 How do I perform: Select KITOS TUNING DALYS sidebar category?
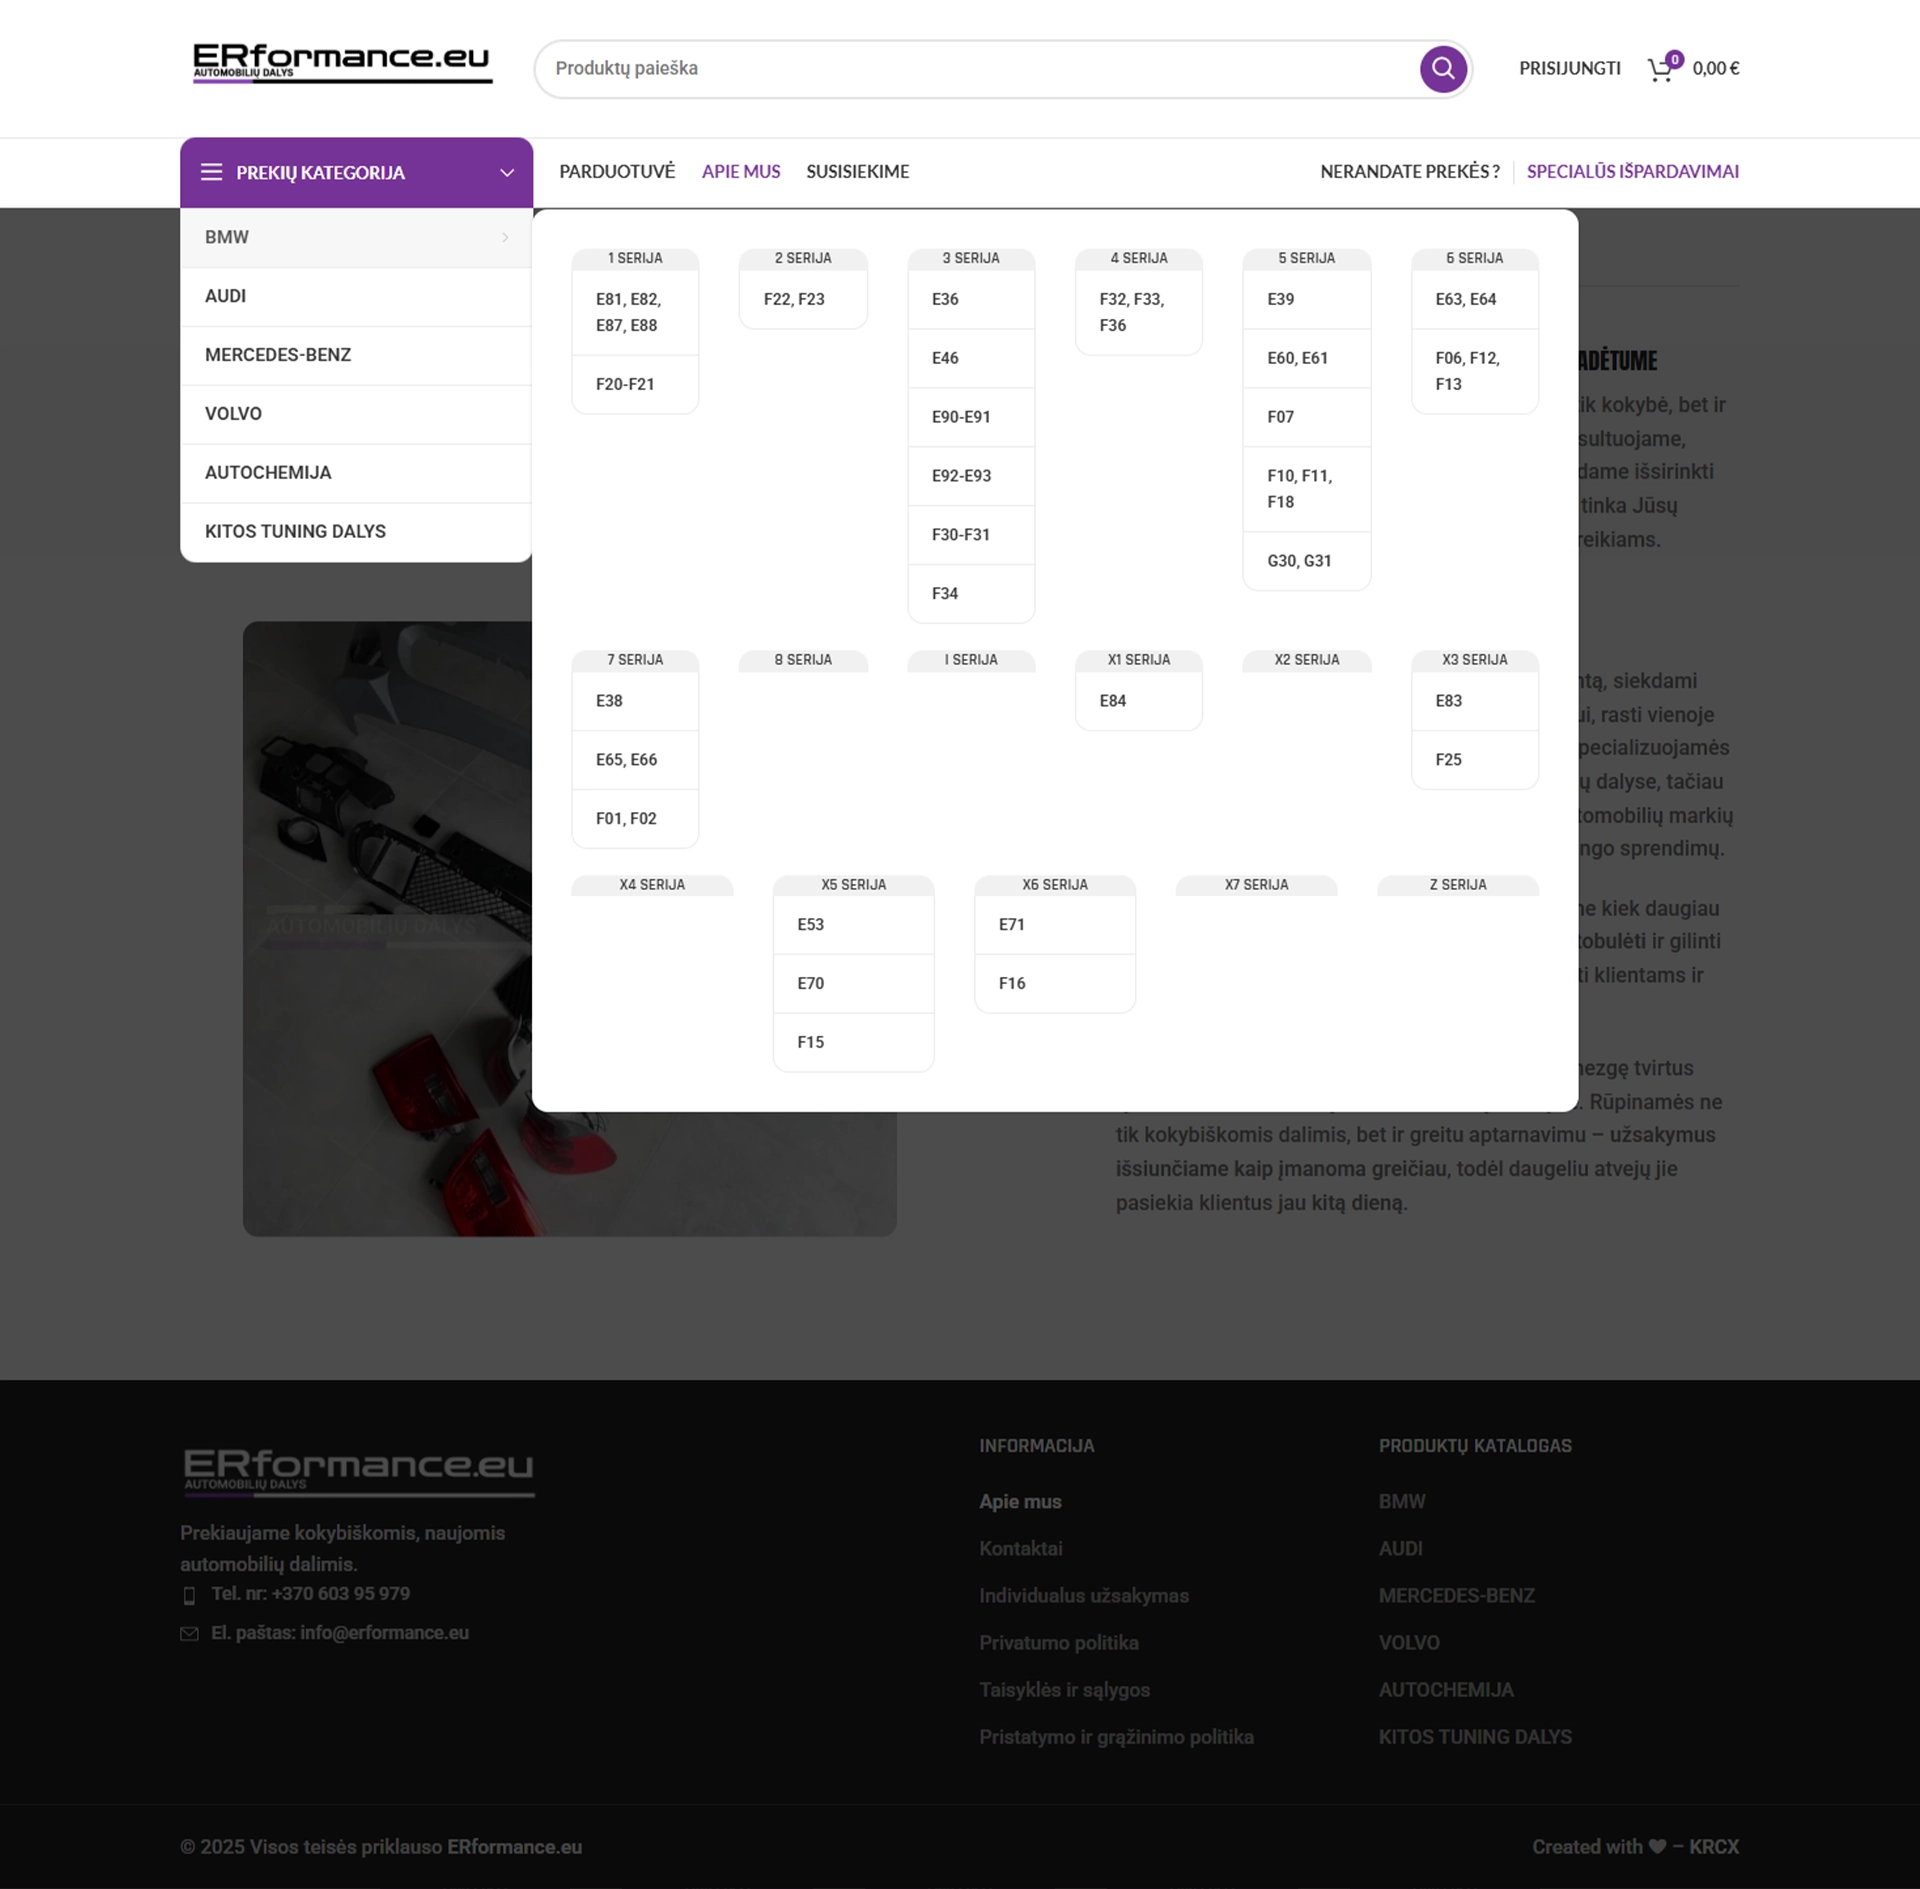point(356,531)
